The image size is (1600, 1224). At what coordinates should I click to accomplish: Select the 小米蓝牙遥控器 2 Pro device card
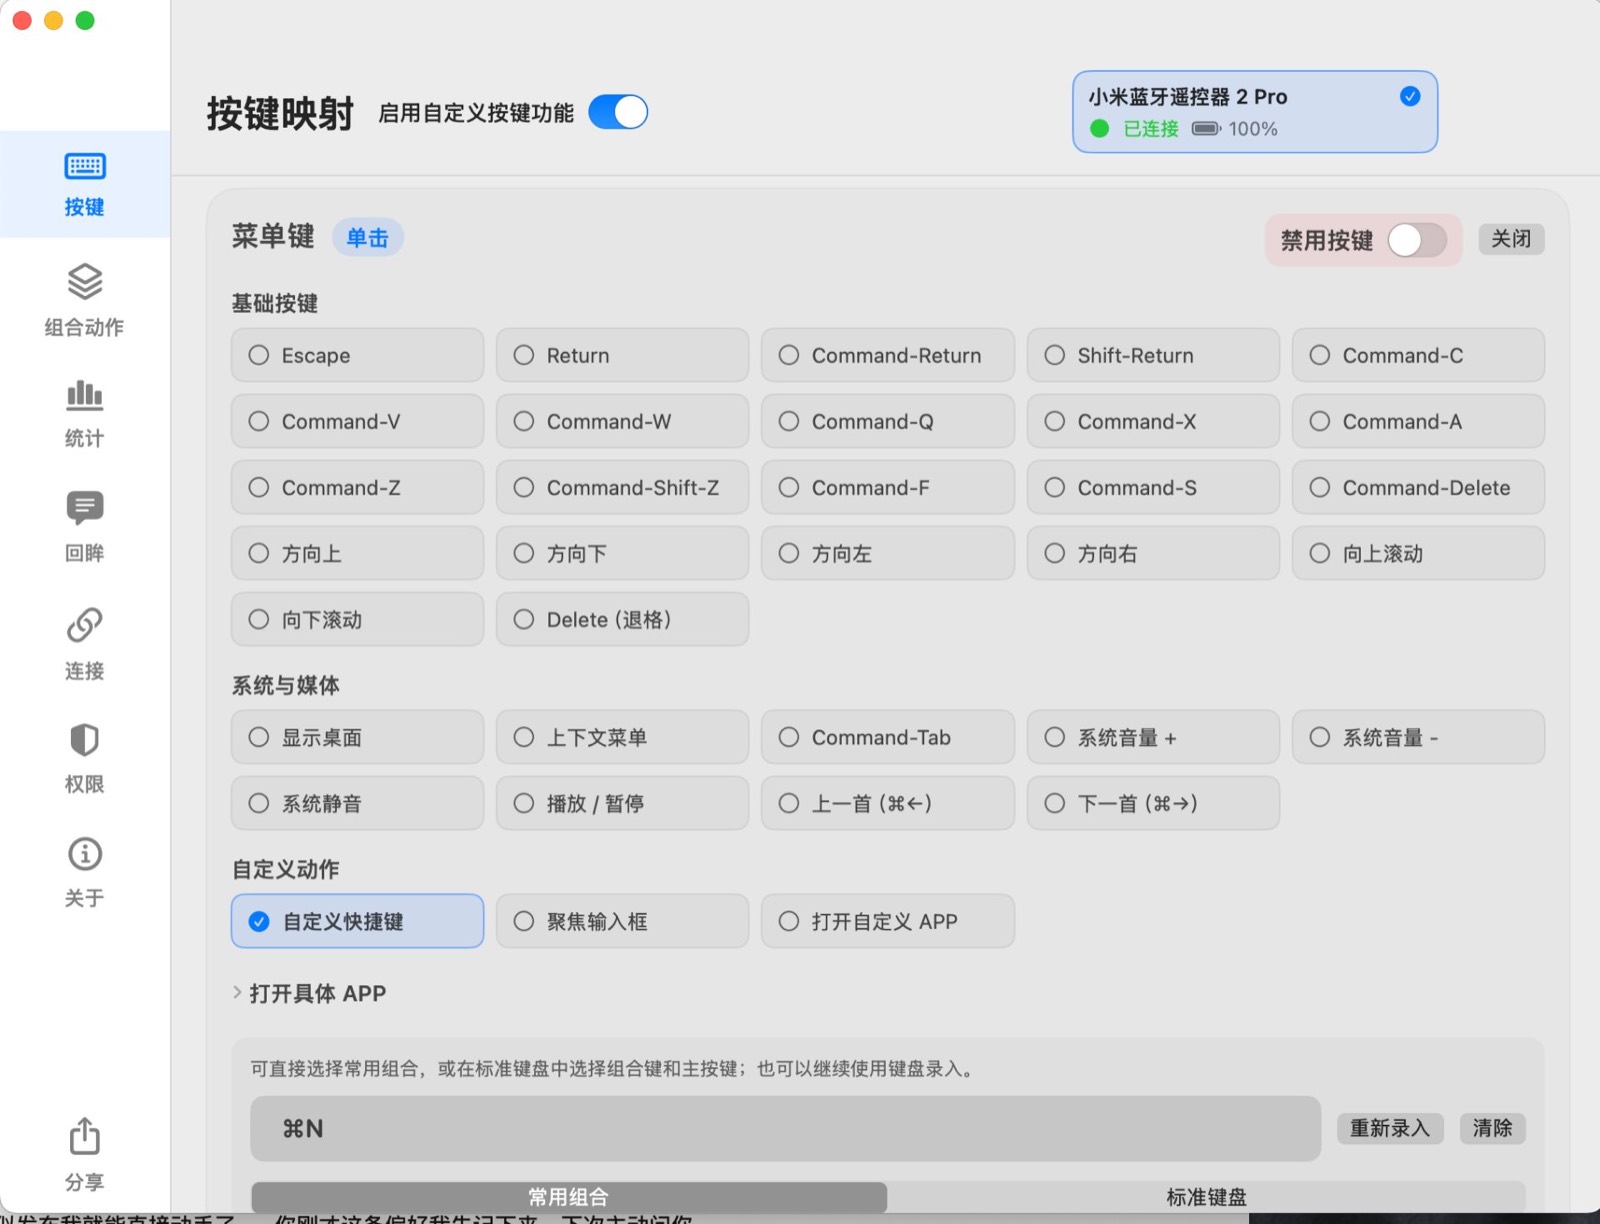click(x=1255, y=112)
